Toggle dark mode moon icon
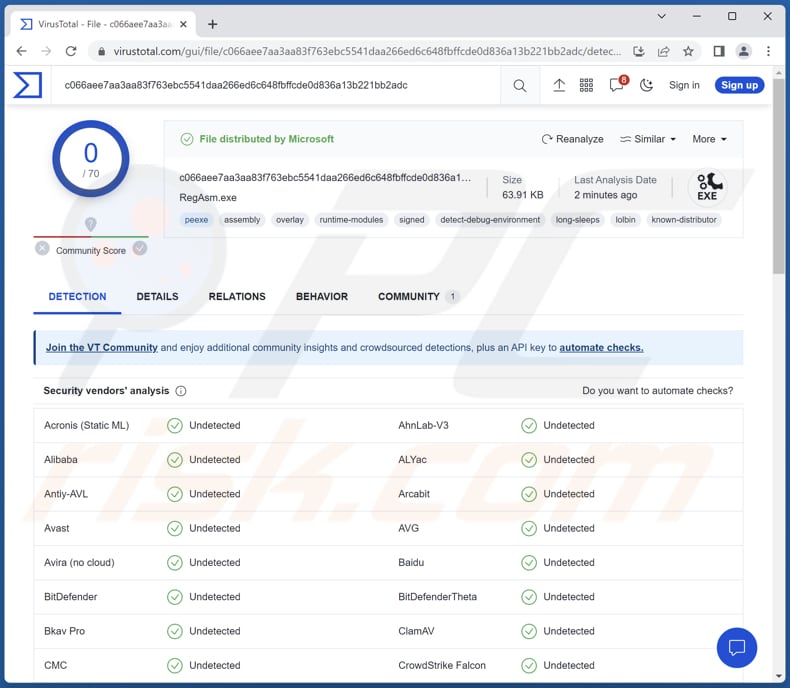This screenshot has height=688, width=790. click(646, 85)
